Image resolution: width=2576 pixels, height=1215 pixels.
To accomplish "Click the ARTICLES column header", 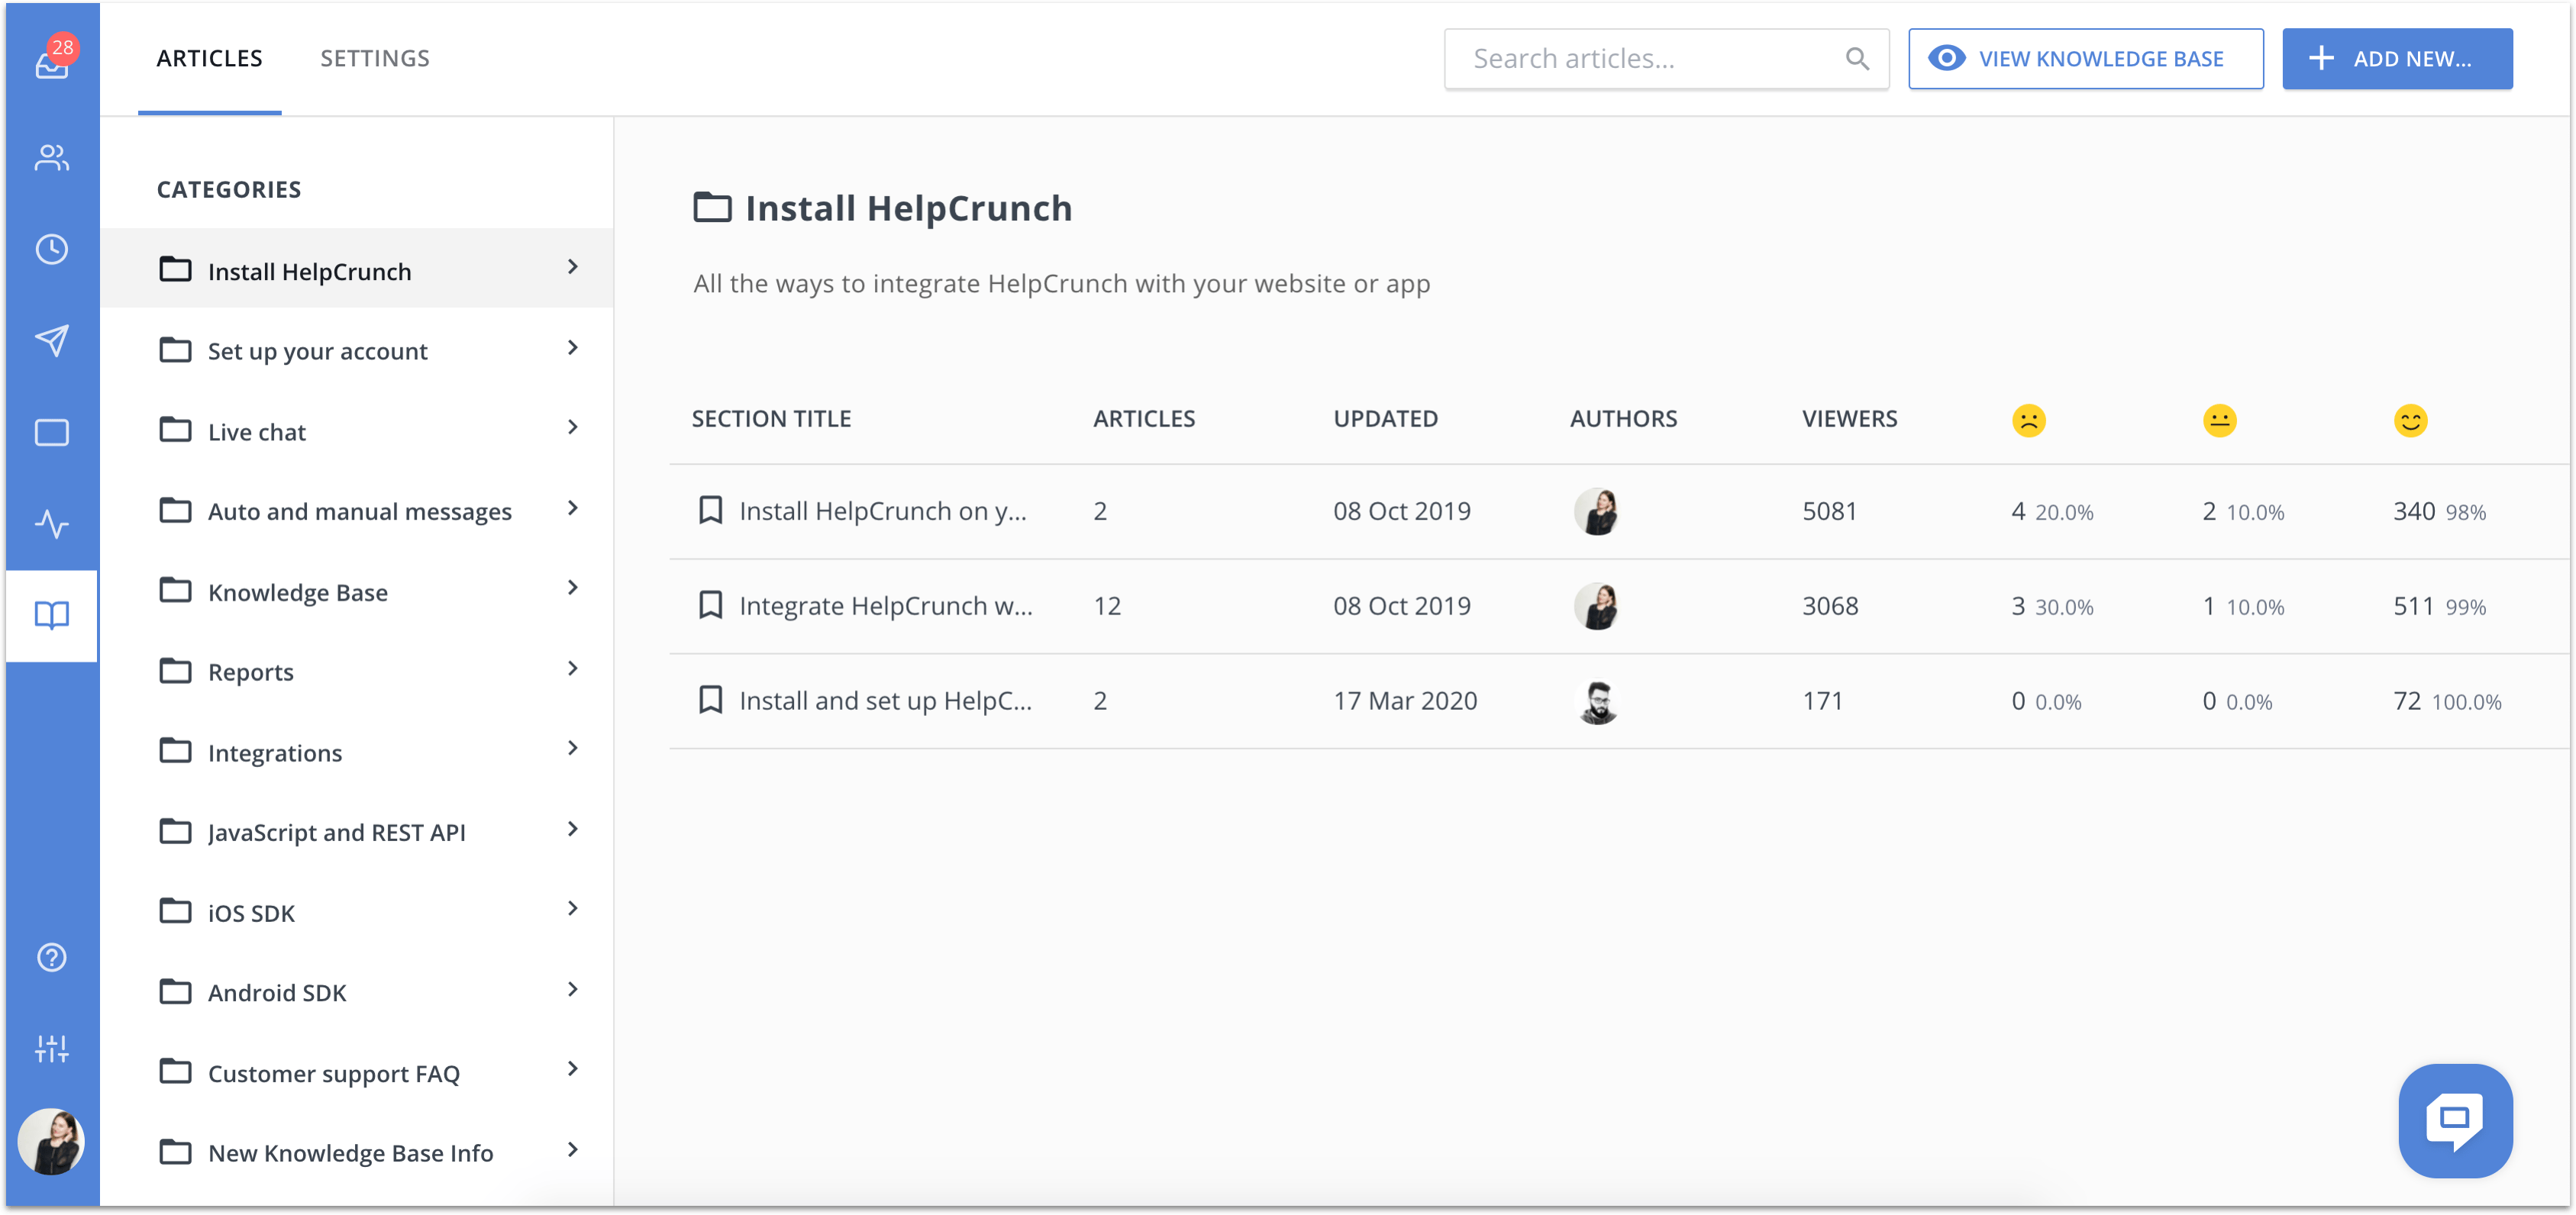I will pos(1144,419).
